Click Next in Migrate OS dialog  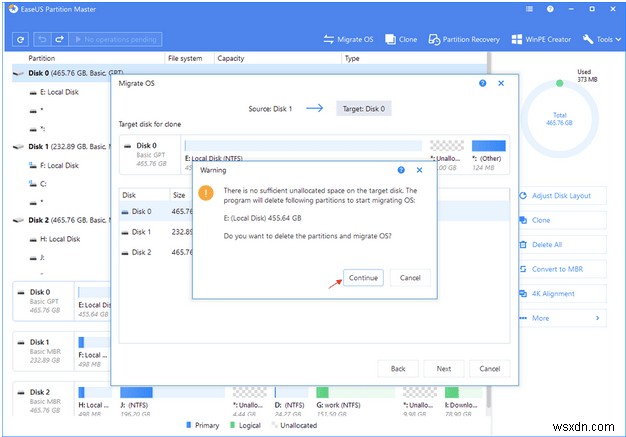[444, 369]
